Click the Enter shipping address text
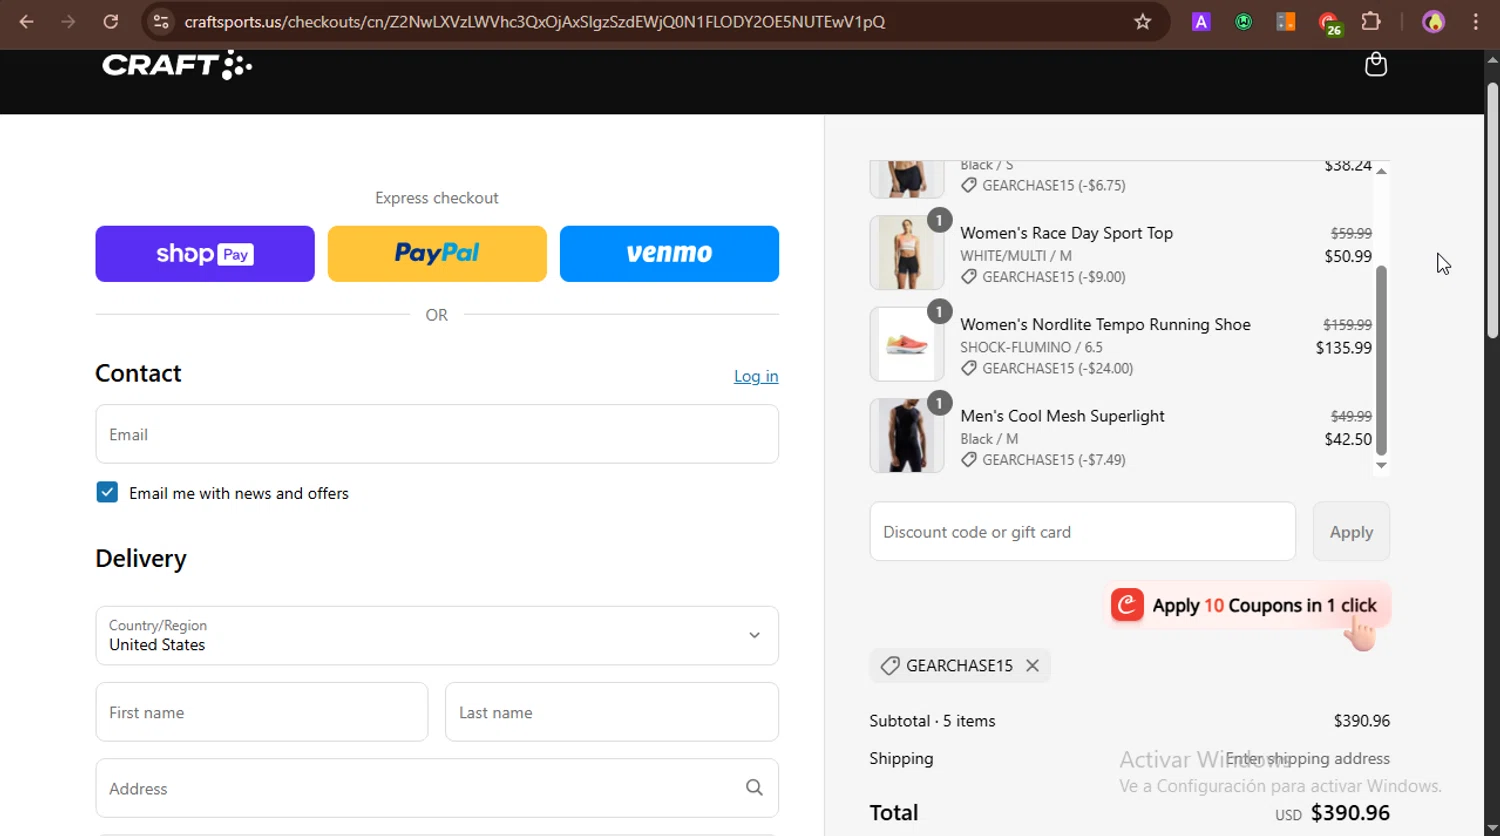This screenshot has width=1500, height=836. [x=1307, y=759]
